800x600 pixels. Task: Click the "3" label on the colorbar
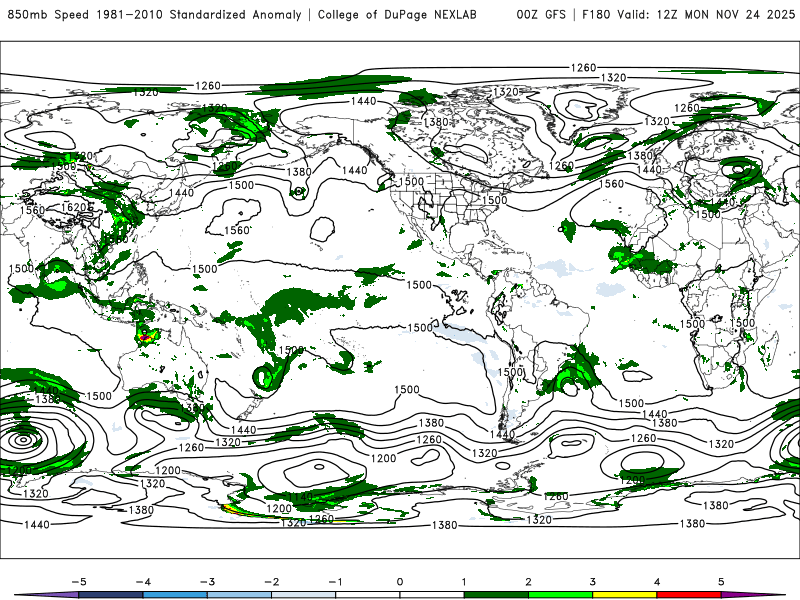click(592, 582)
